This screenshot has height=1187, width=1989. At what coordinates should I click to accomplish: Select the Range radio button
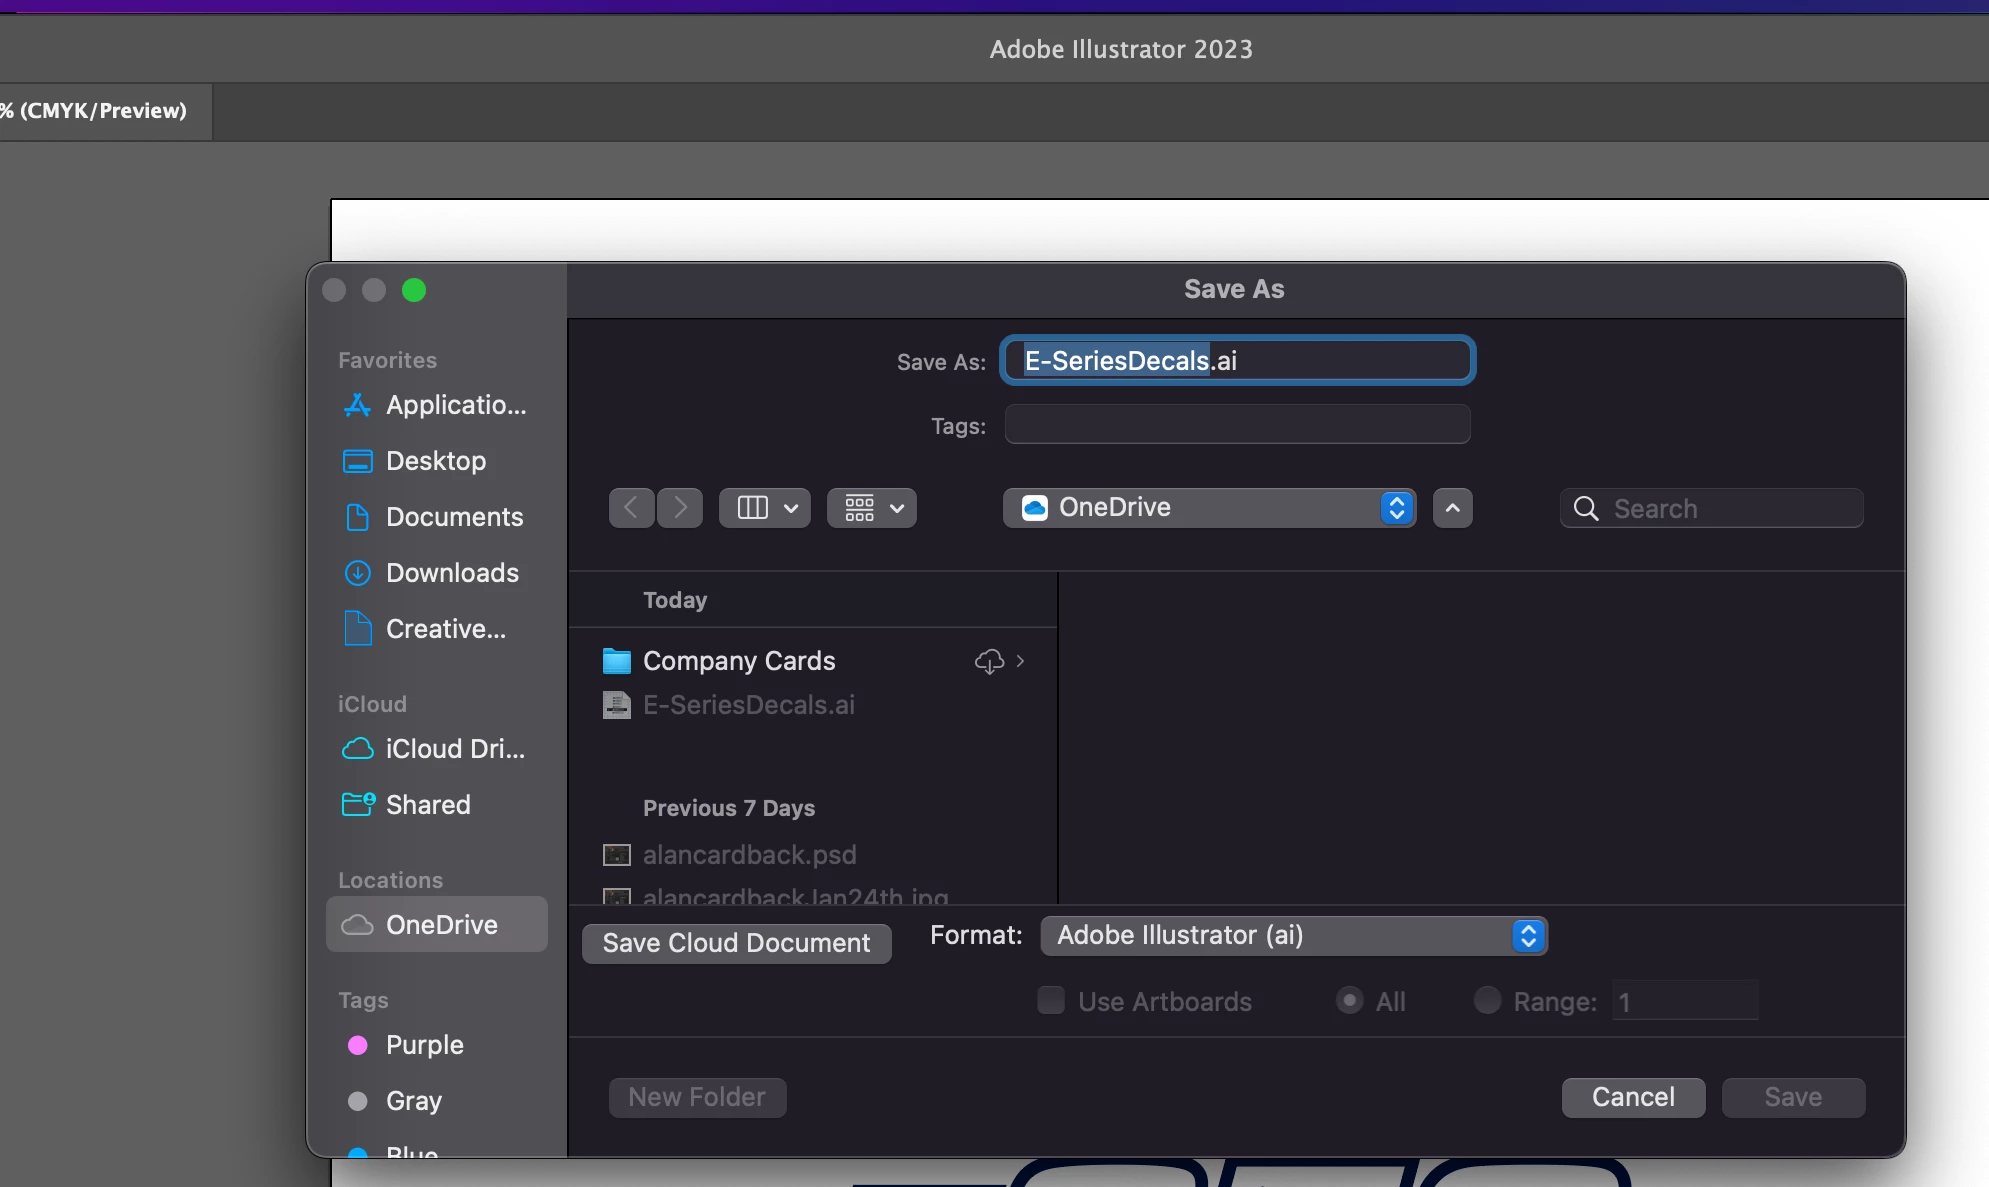1487,1000
